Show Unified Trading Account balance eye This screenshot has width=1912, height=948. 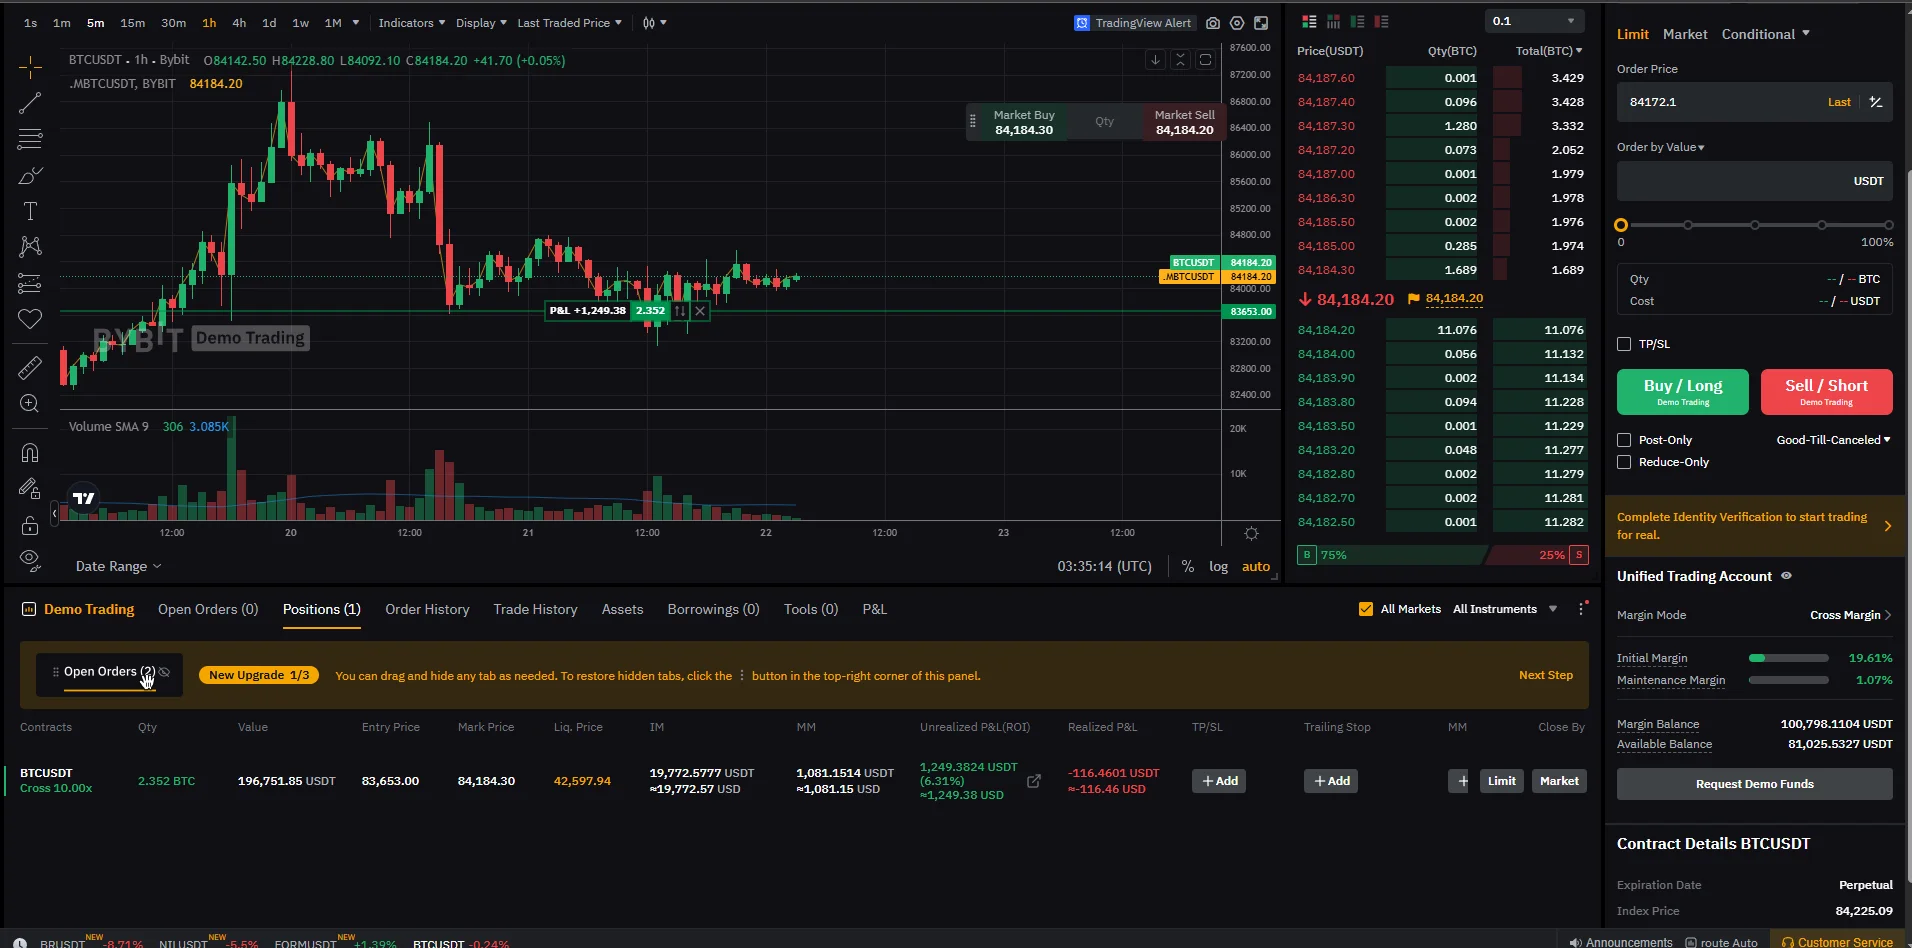pyautogui.click(x=1786, y=576)
